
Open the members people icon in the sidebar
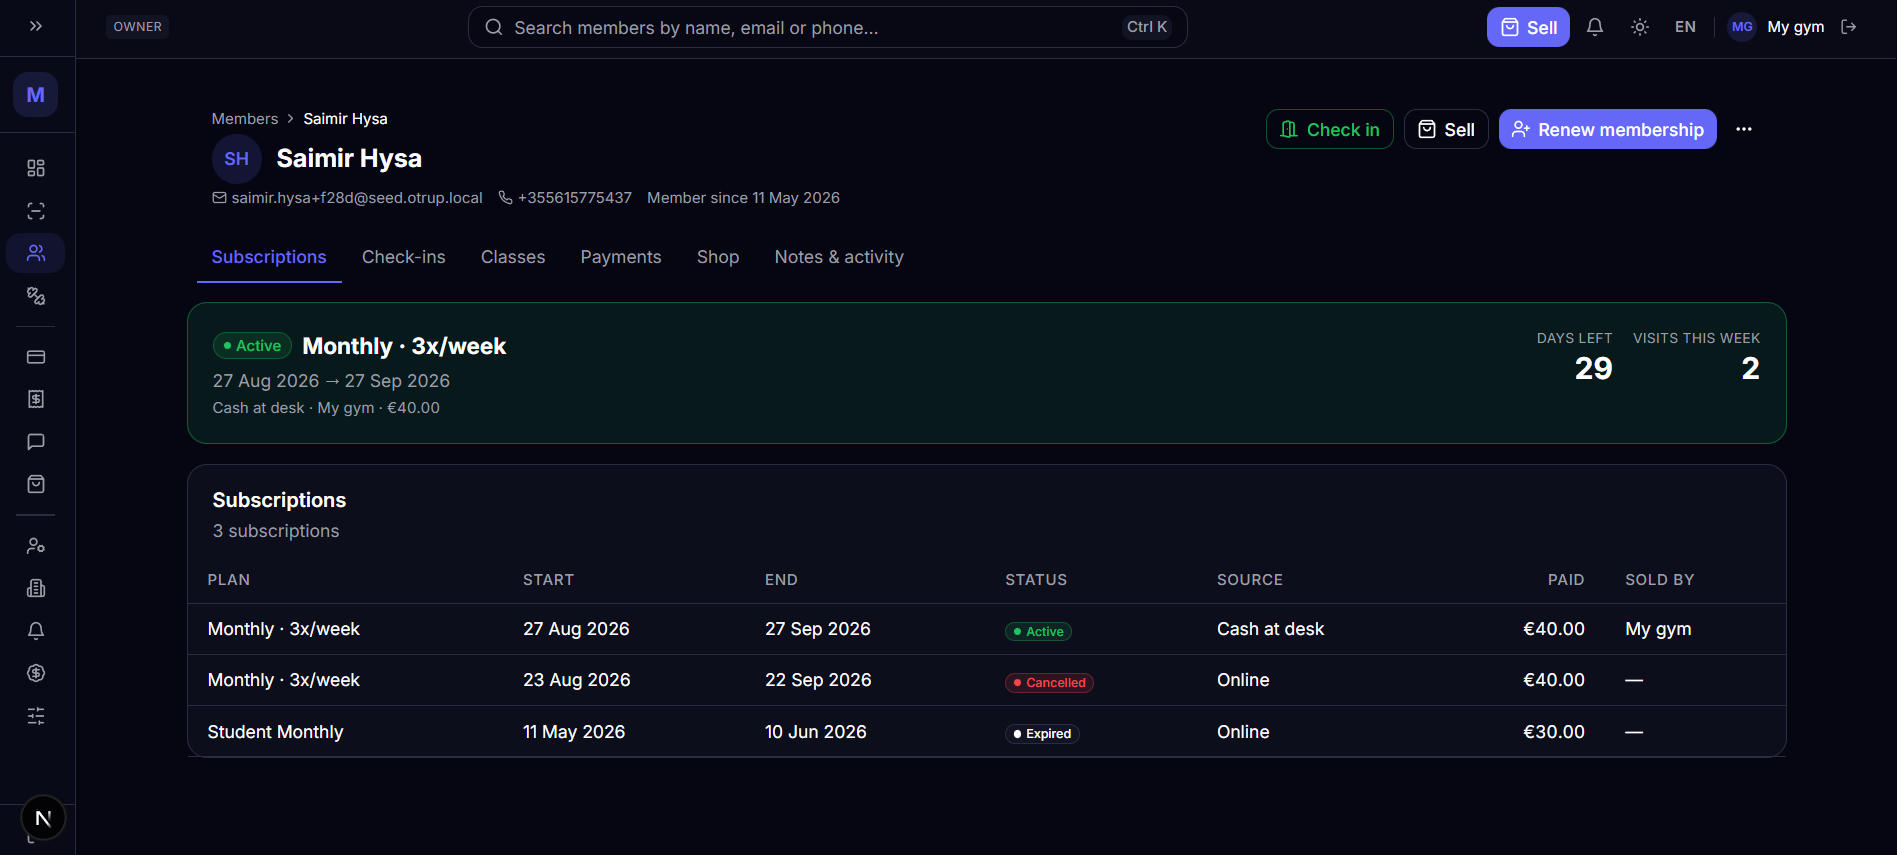[x=36, y=253]
